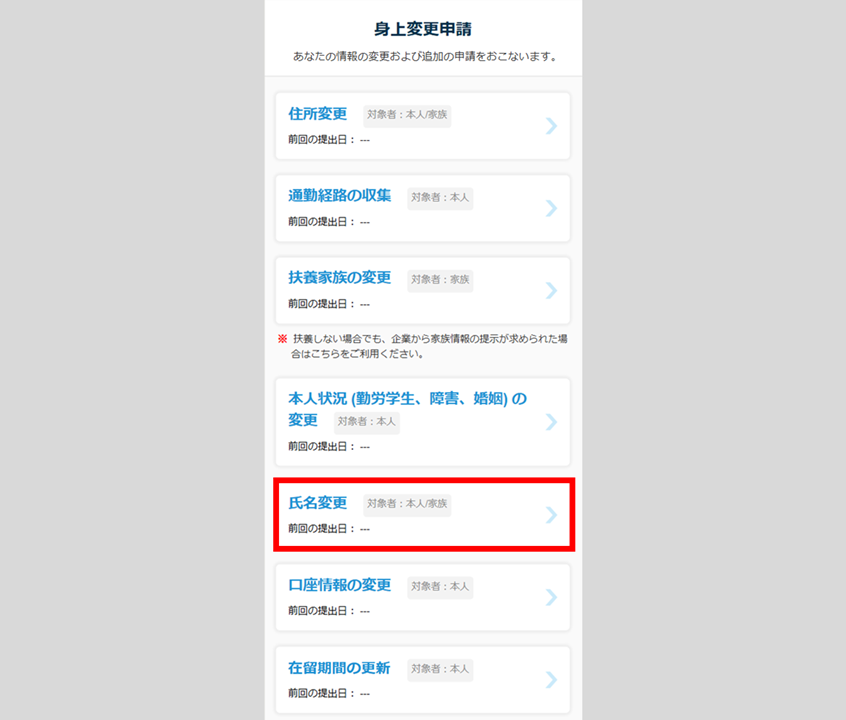Open the 扶養家族の変更 link
The height and width of the screenshot is (720, 846).
(339, 278)
